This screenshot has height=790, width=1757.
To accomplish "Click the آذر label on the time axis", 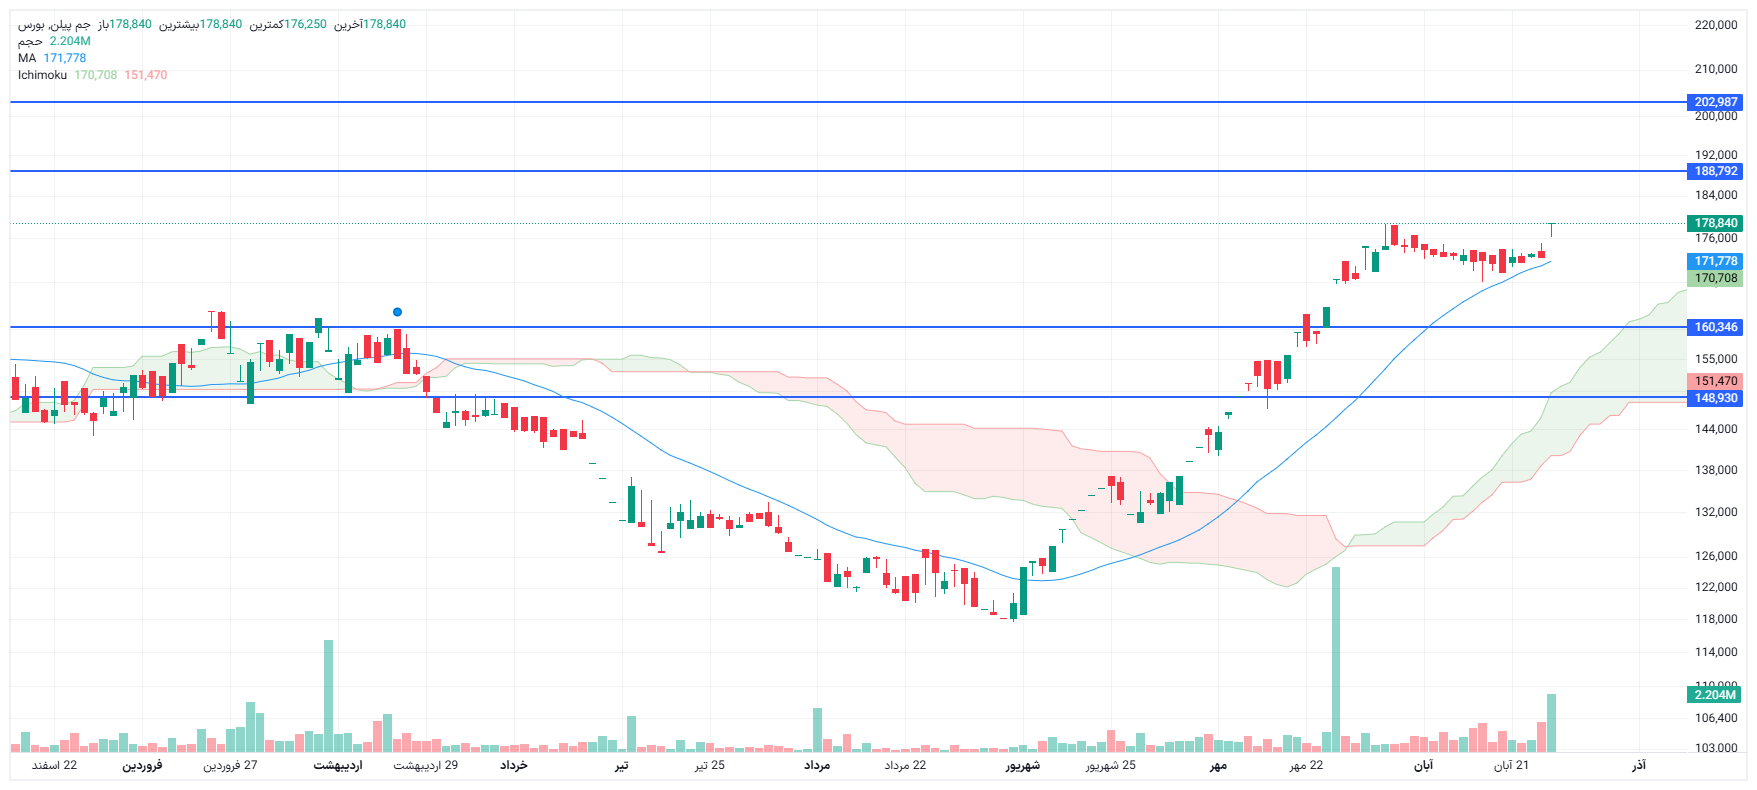I will (x=1638, y=765).
